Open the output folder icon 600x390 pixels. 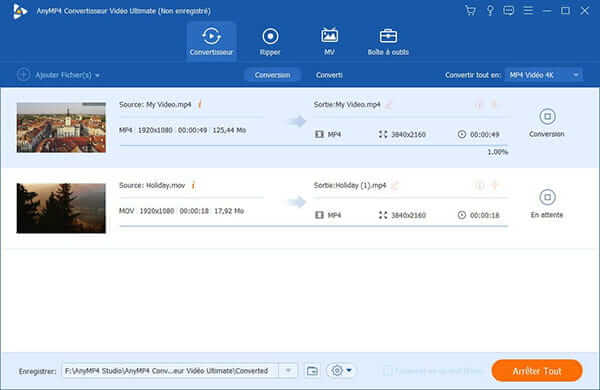312,370
